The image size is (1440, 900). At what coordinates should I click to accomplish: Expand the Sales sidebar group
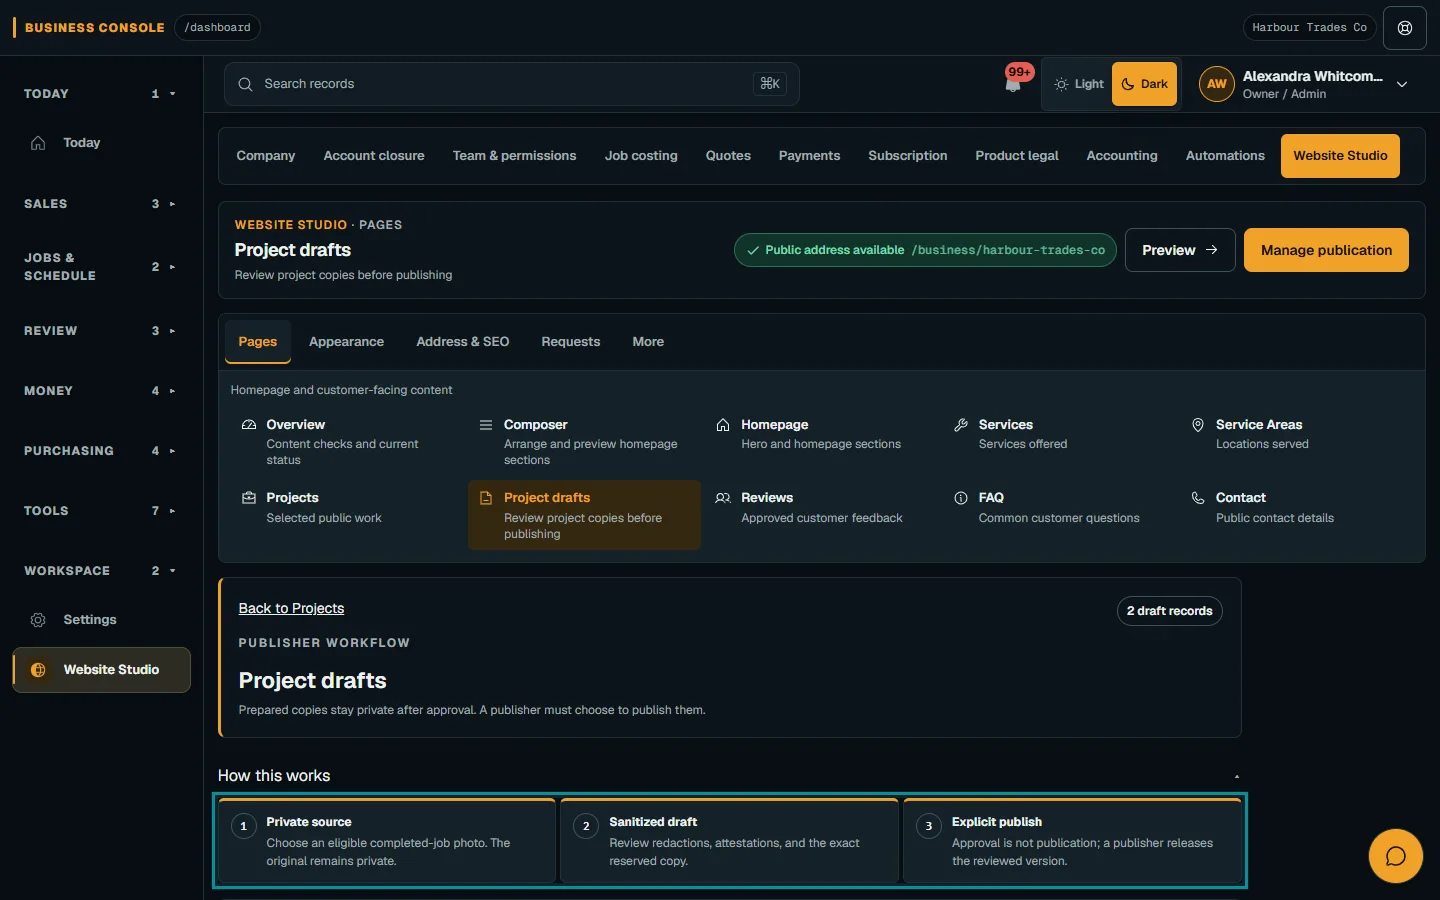[x=100, y=204]
